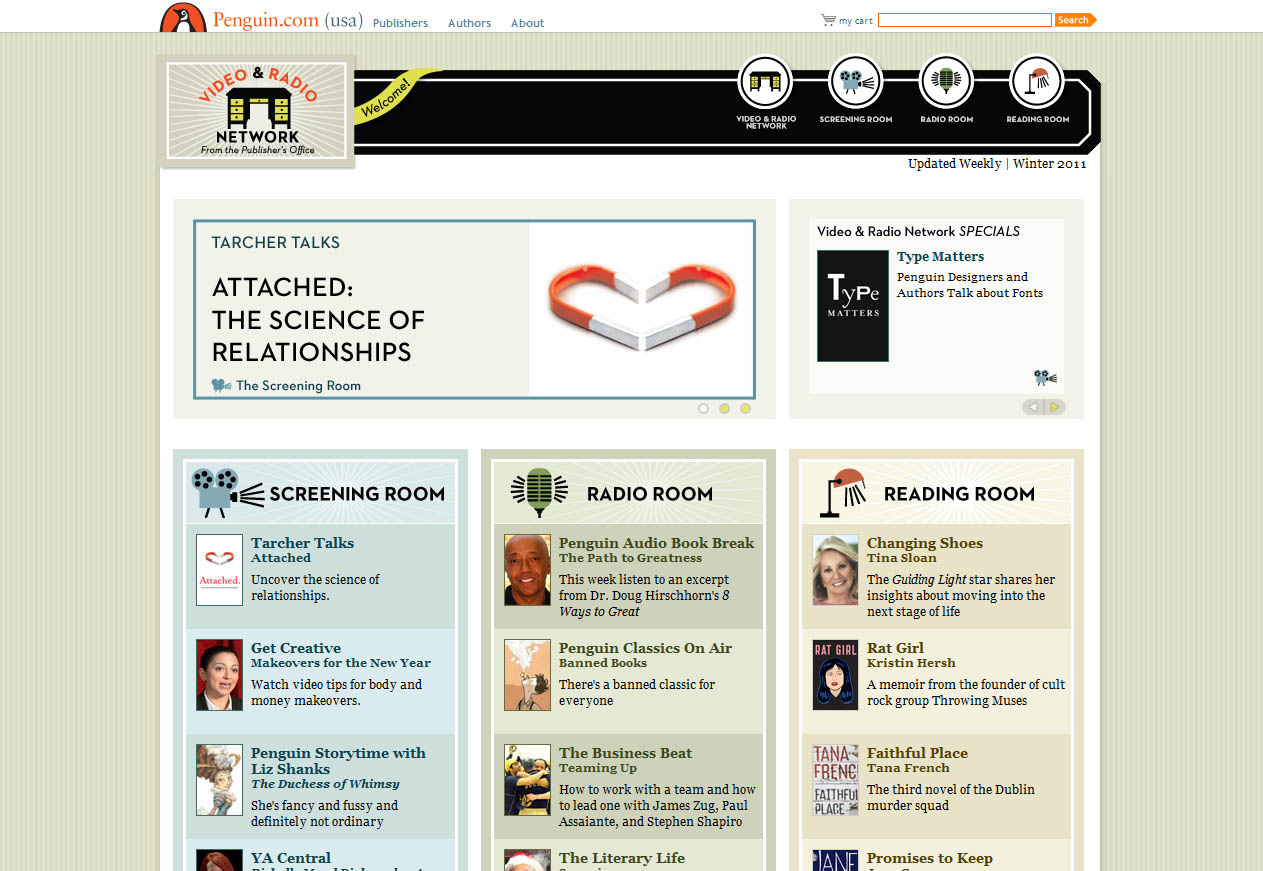Click the Get Creative presenter thumbnail
1263x871 pixels.
(219, 675)
